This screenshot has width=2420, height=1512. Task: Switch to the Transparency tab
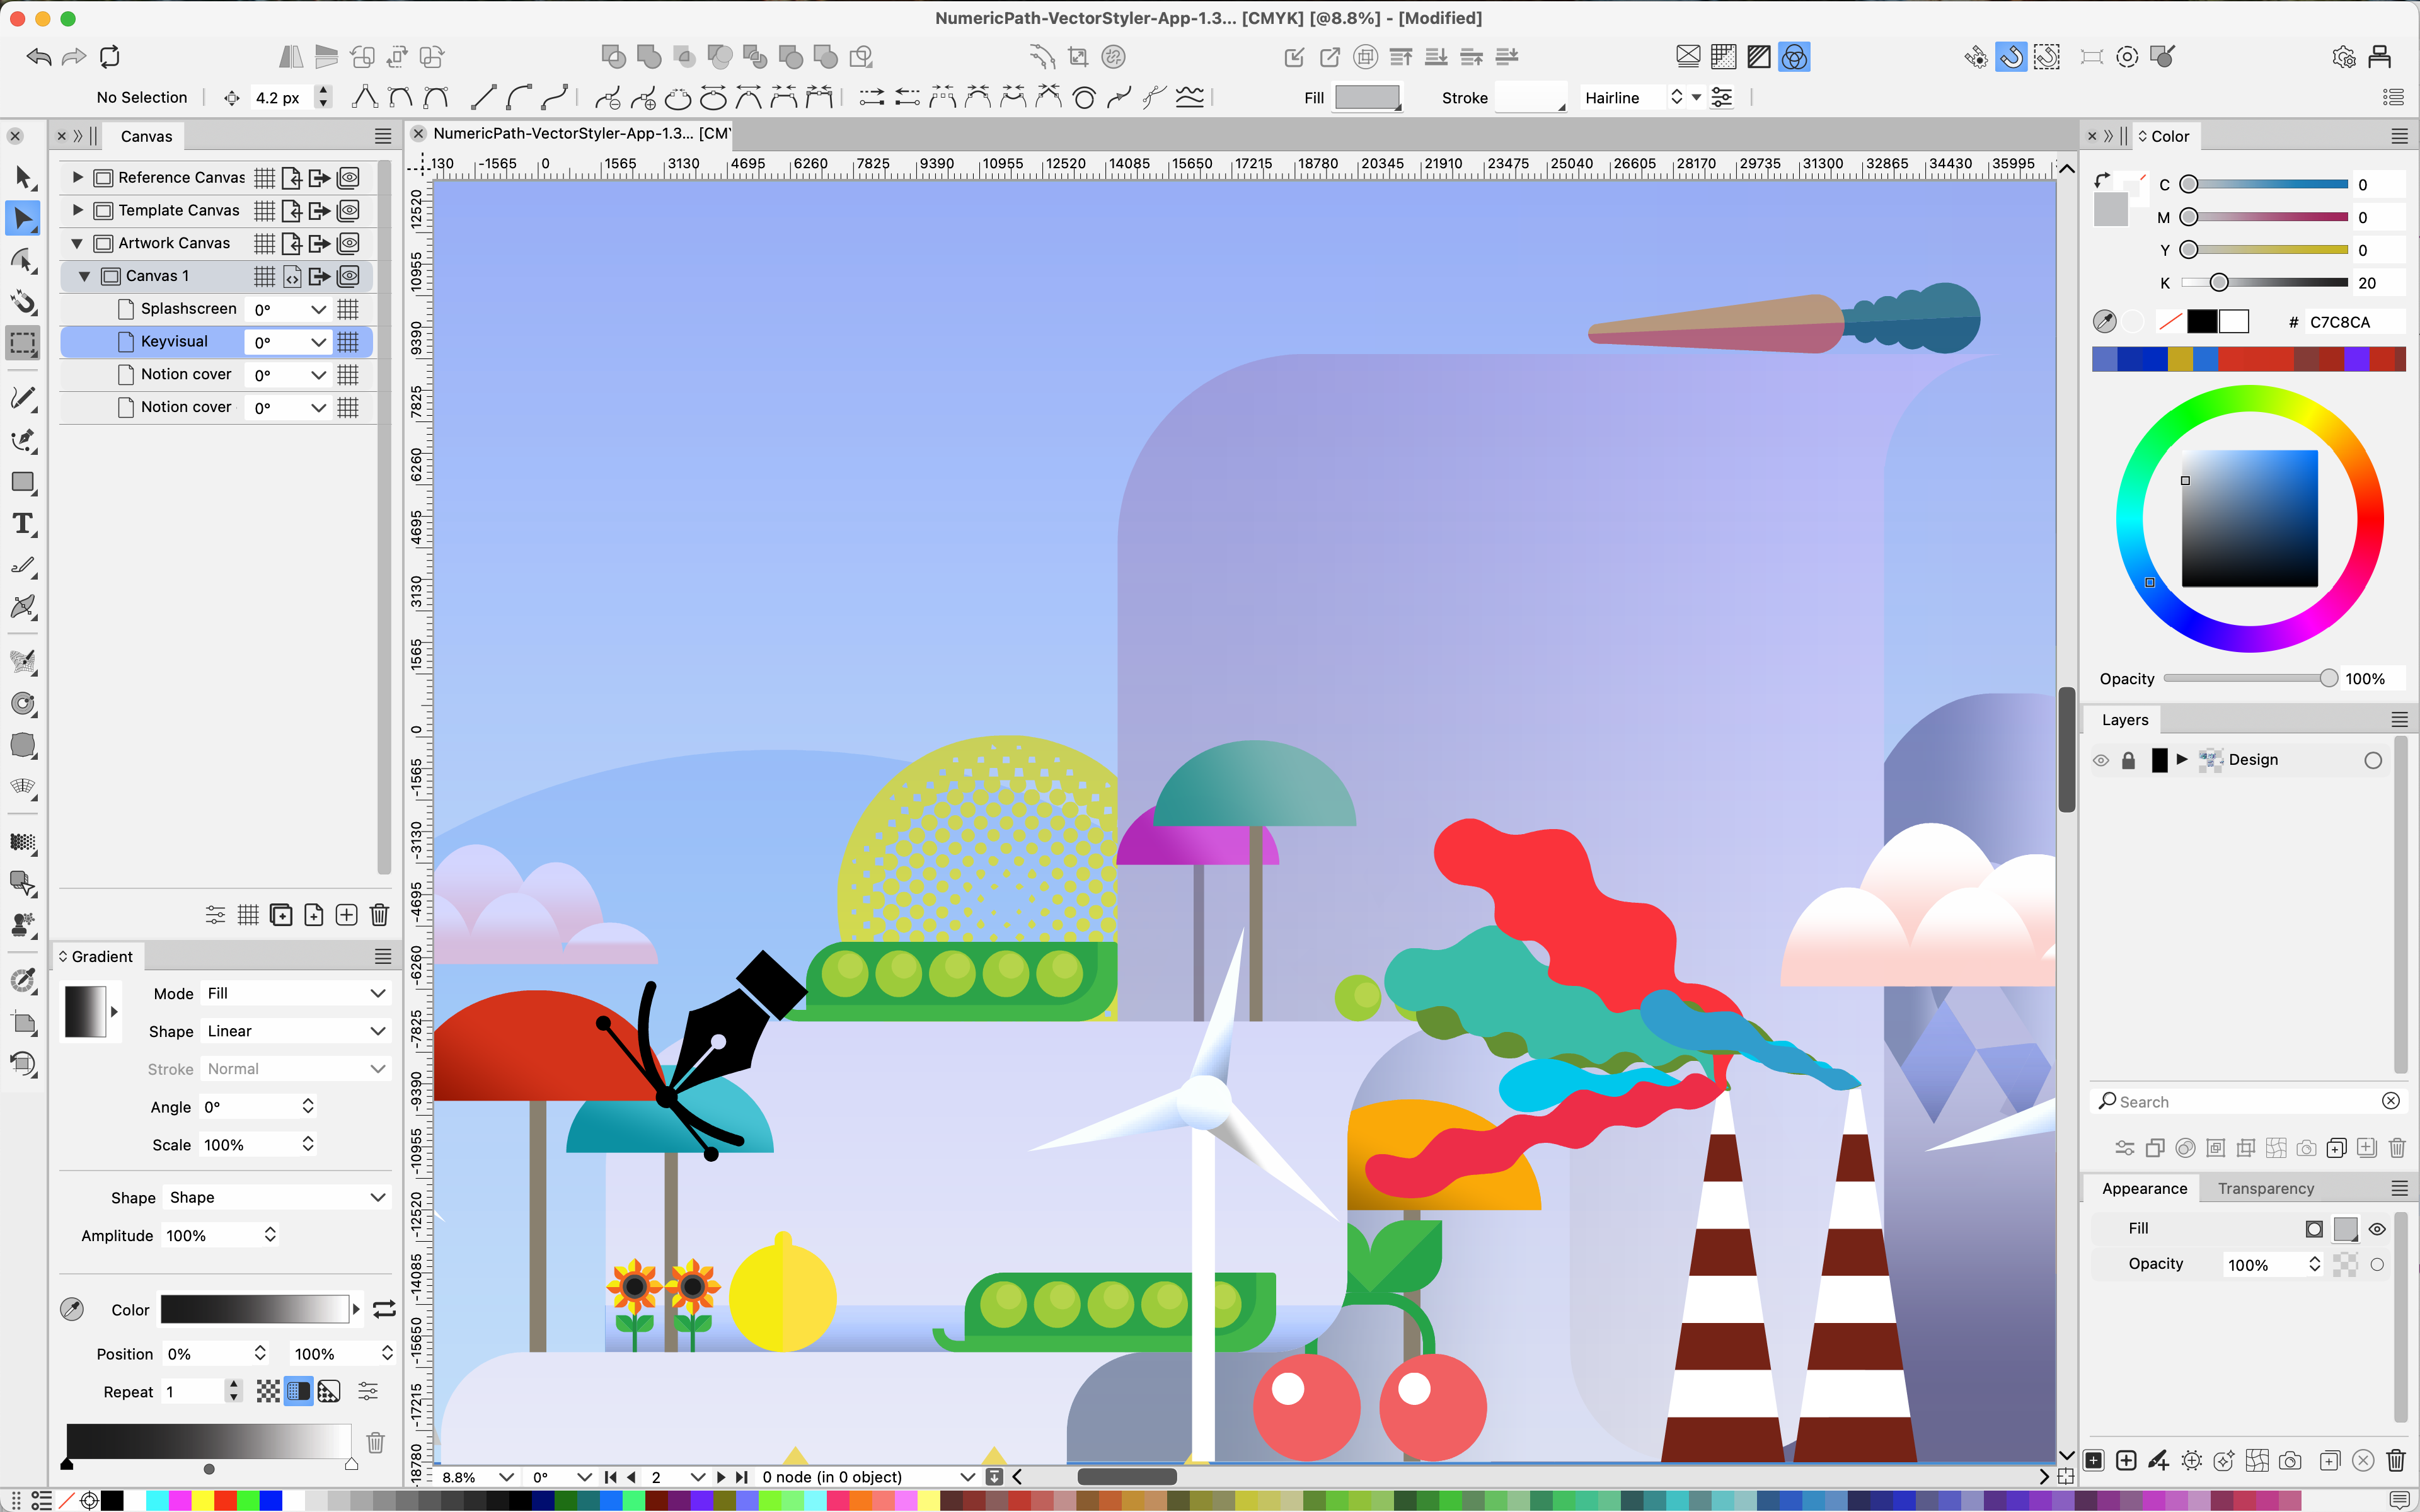(x=2265, y=1188)
